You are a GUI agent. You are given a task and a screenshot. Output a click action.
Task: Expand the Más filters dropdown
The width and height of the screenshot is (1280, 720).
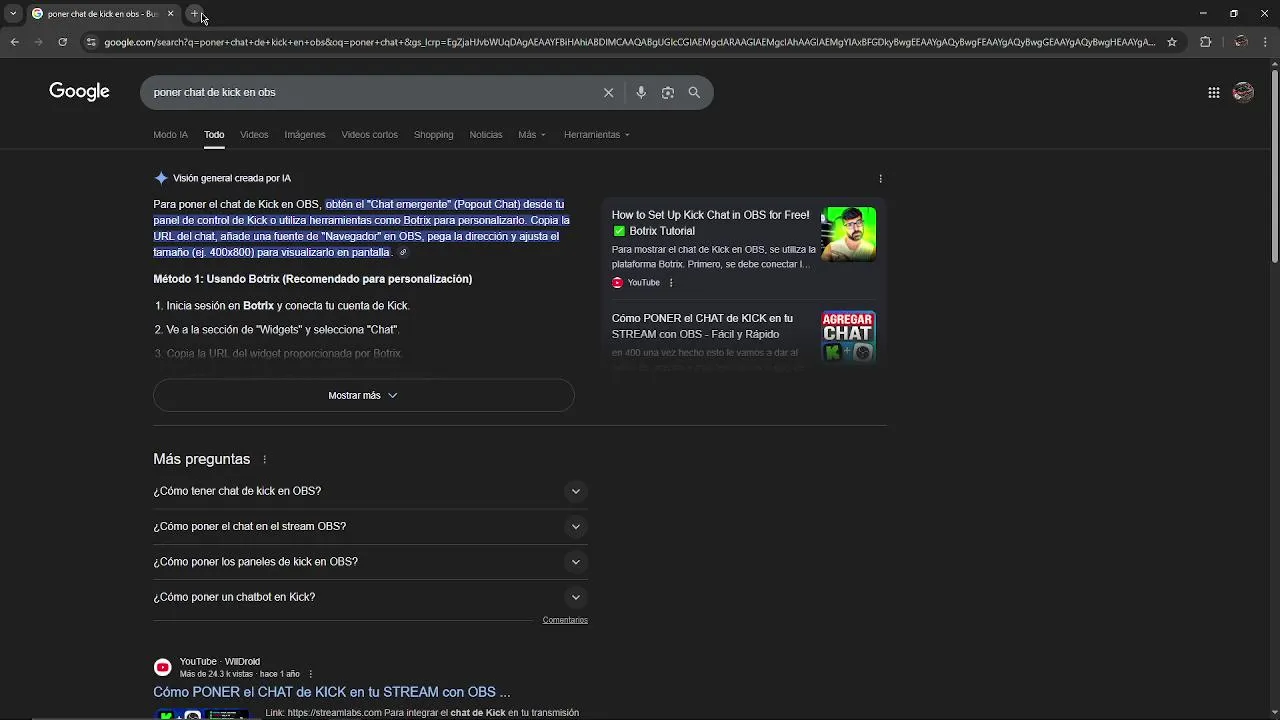click(532, 134)
